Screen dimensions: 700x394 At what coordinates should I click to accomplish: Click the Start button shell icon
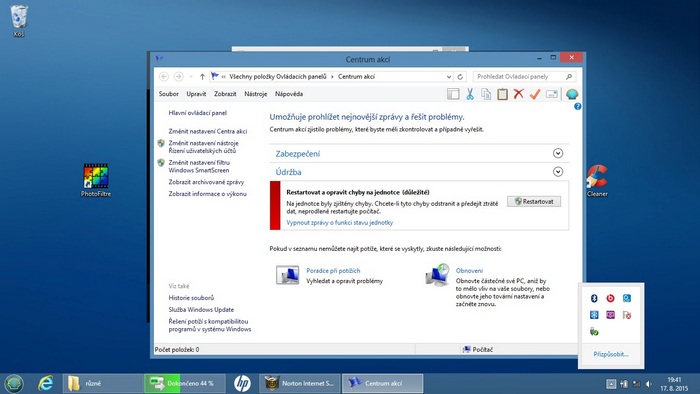(x=14, y=383)
